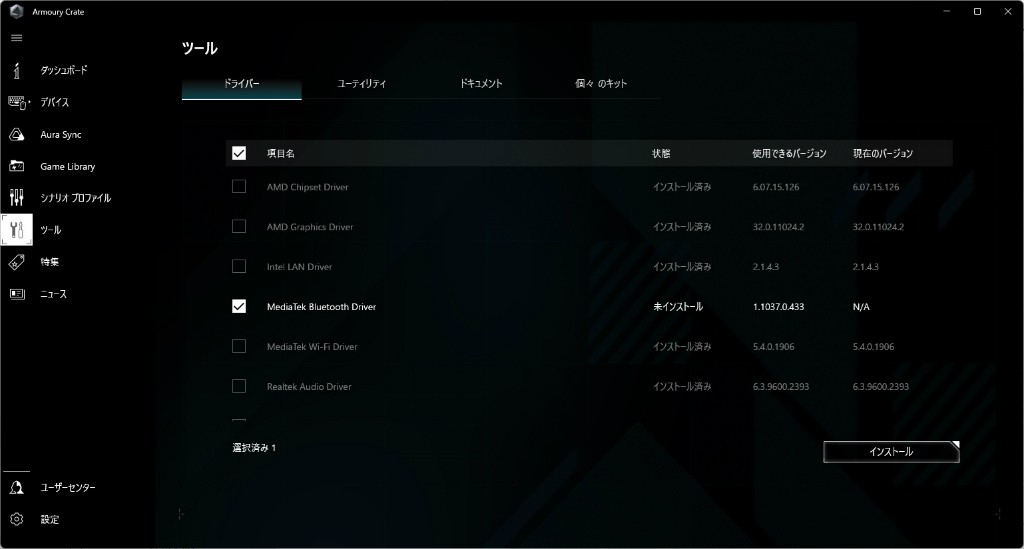Click available version 1.1037.0.433
The image size is (1024, 549).
(x=778, y=307)
